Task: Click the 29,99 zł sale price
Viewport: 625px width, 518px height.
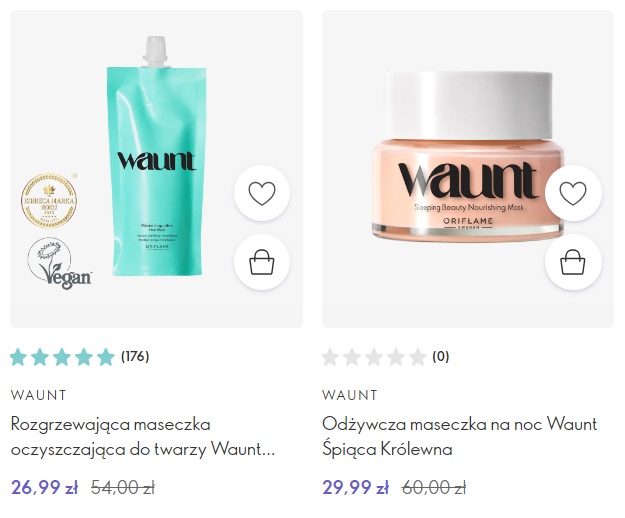Action: point(356,487)
